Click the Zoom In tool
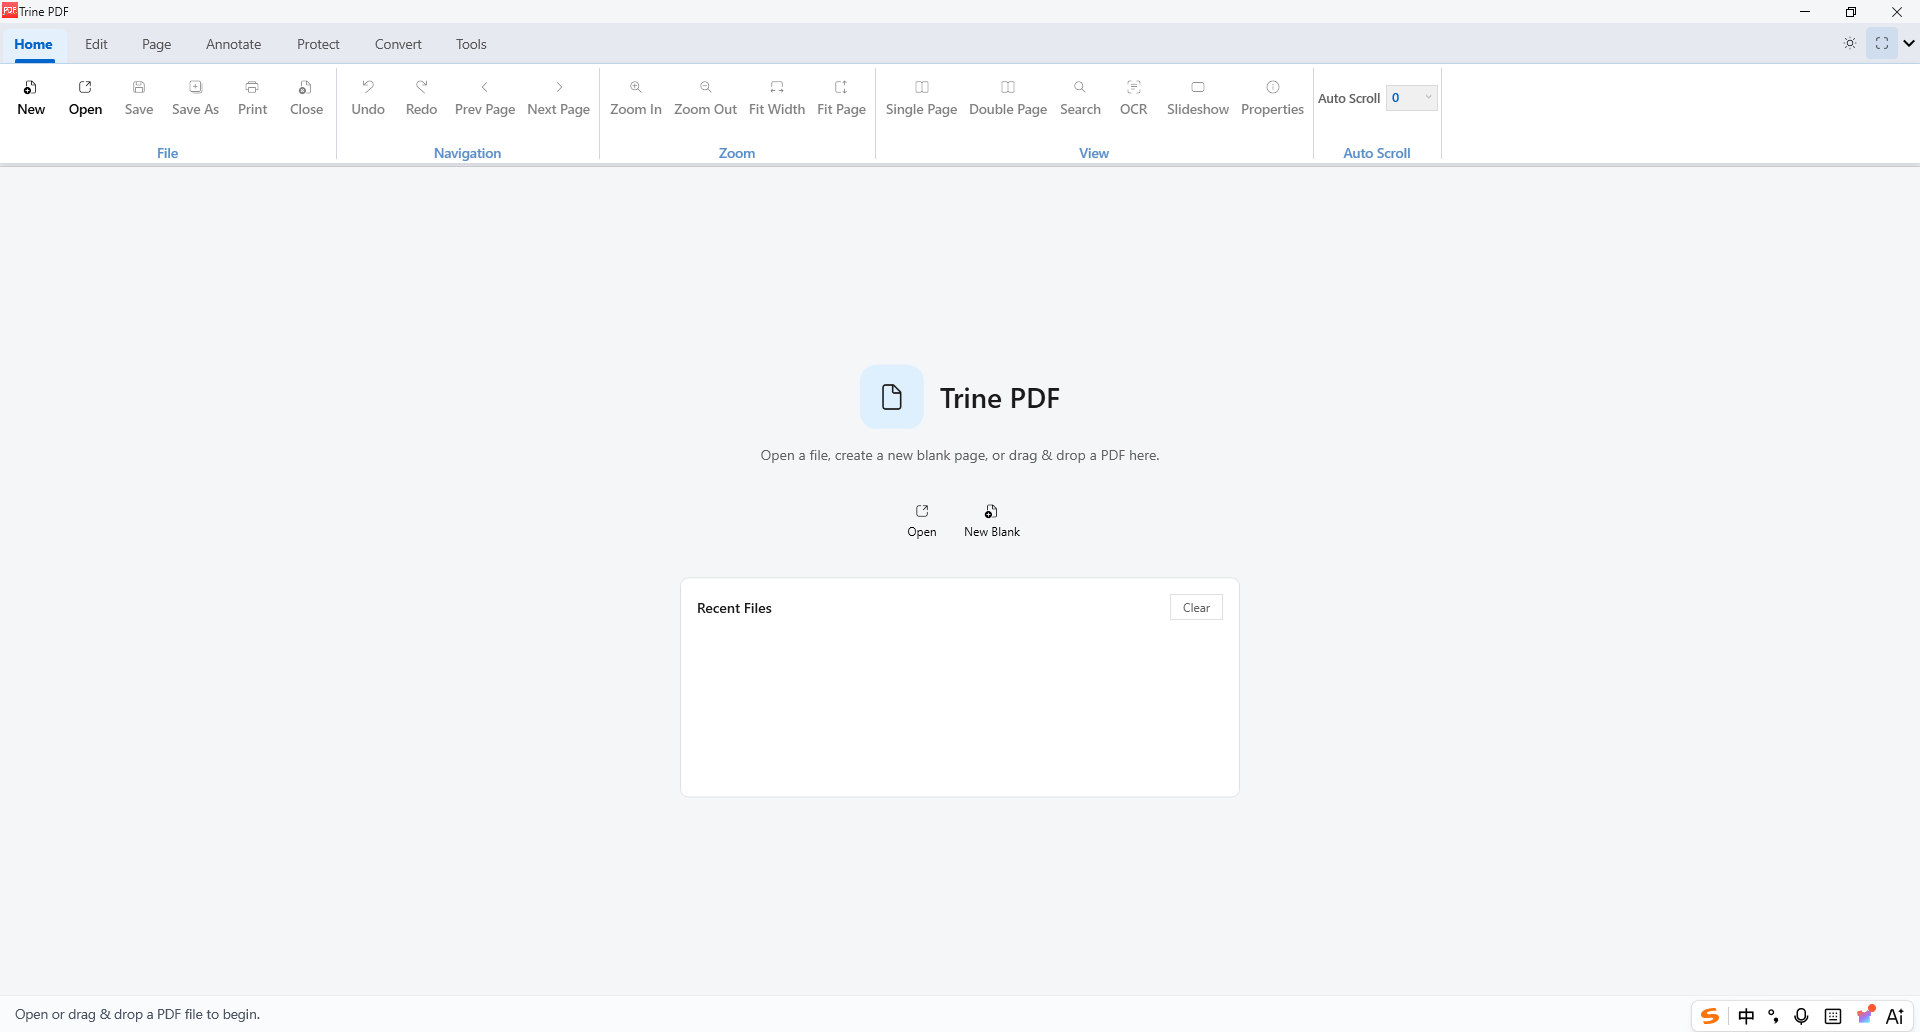Image resolution: width=1920 pixels, height=1032 pixels. pyautogui.click(x=636, y=98)
